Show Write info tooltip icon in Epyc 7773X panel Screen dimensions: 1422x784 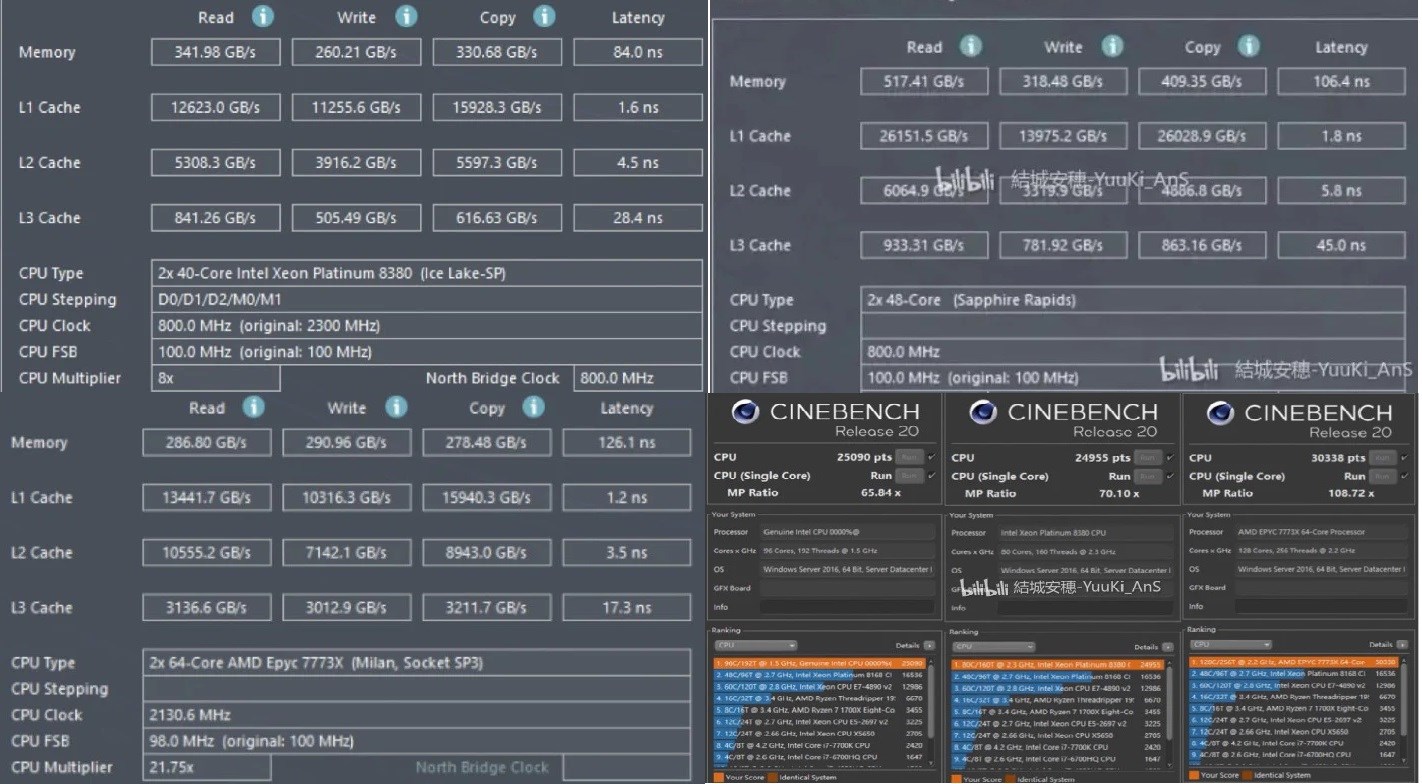pyautogui.click(x=396, y=407)
